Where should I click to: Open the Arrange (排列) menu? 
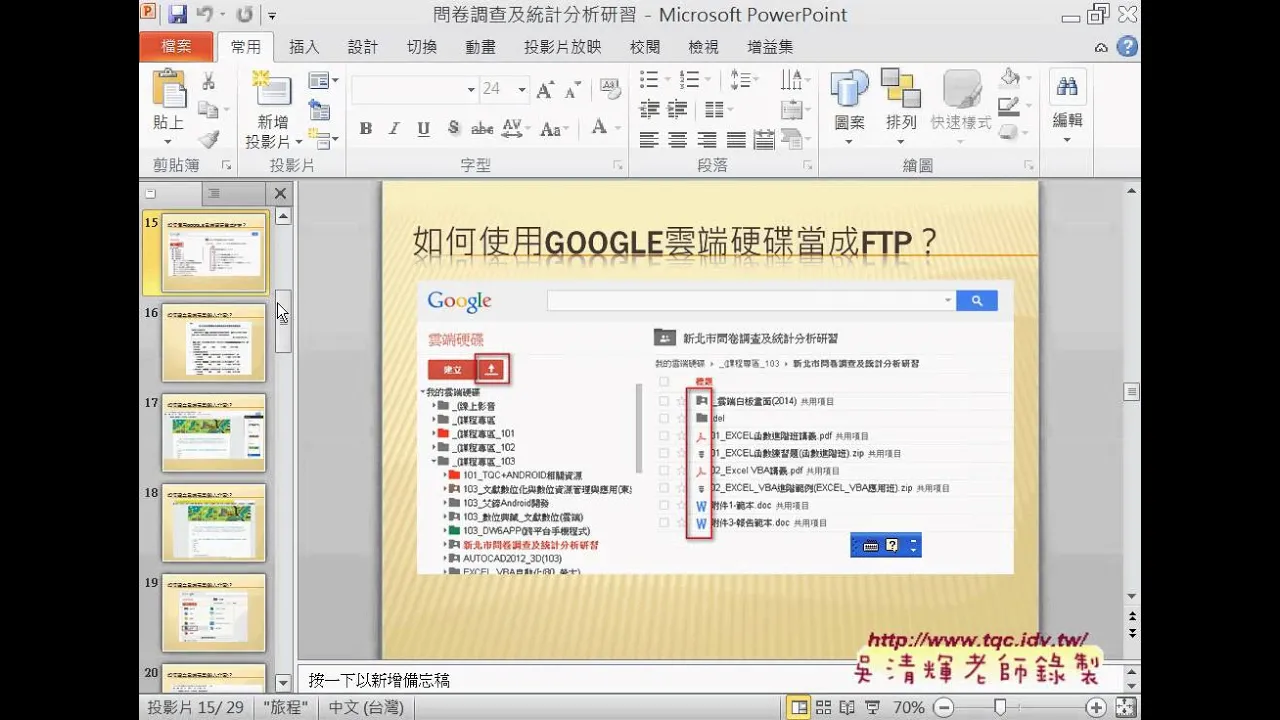[x=901, y=108]
